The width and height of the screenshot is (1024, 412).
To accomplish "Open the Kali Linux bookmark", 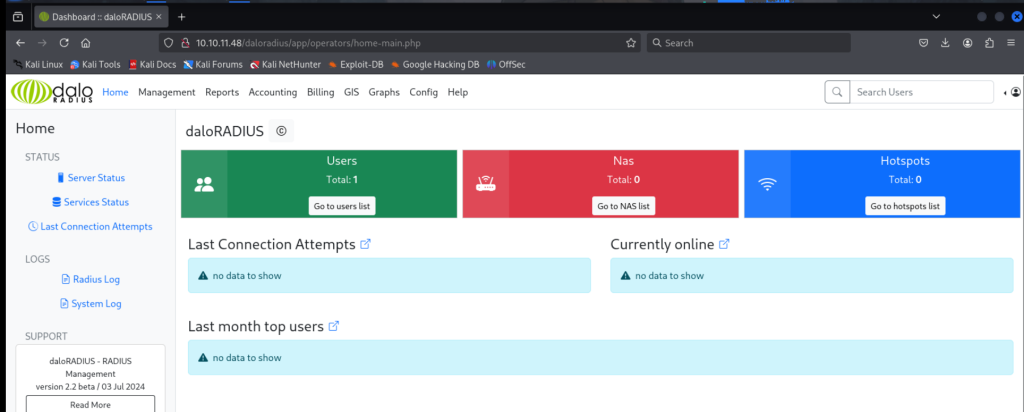I will (x=40, y=65).
